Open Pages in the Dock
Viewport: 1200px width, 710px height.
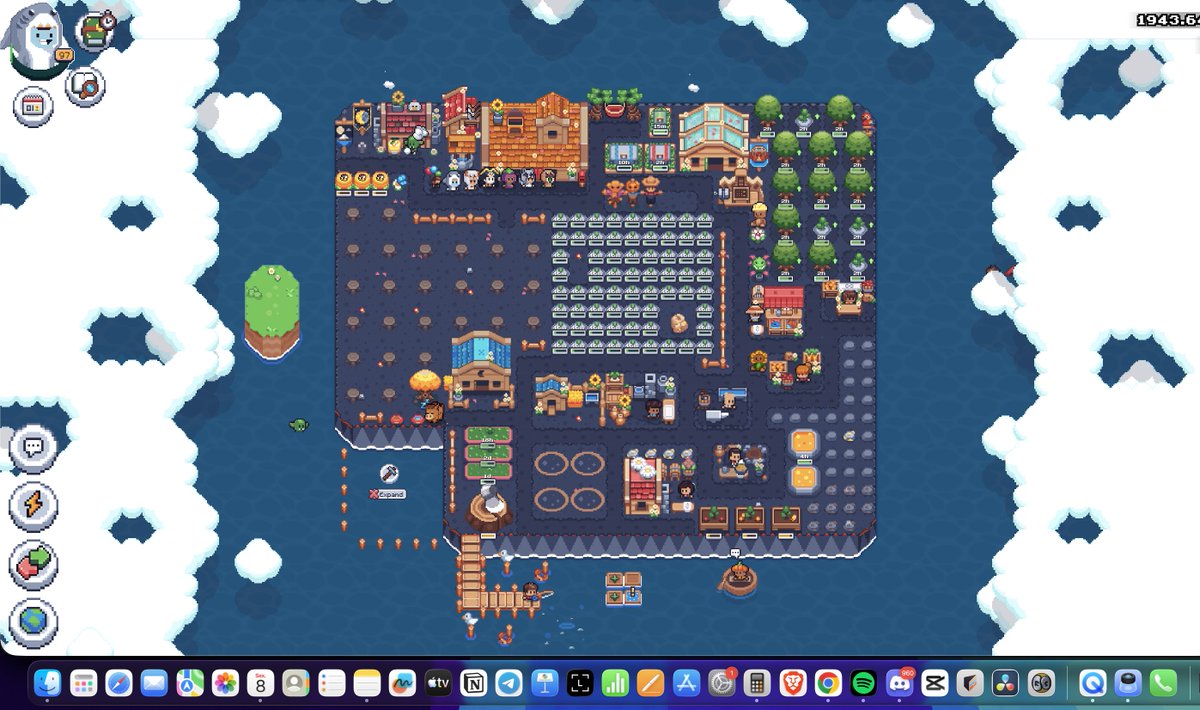click(651, 683)
